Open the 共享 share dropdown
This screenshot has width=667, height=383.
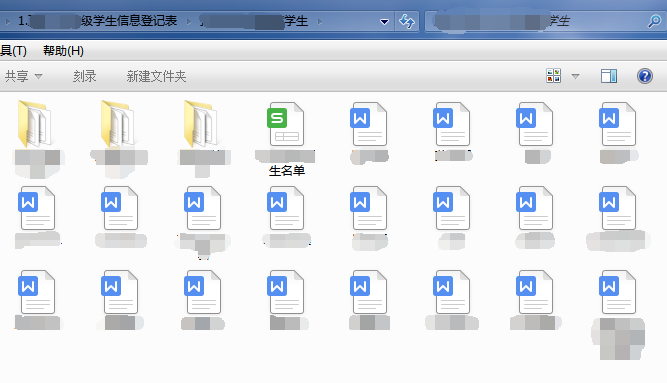23,77
